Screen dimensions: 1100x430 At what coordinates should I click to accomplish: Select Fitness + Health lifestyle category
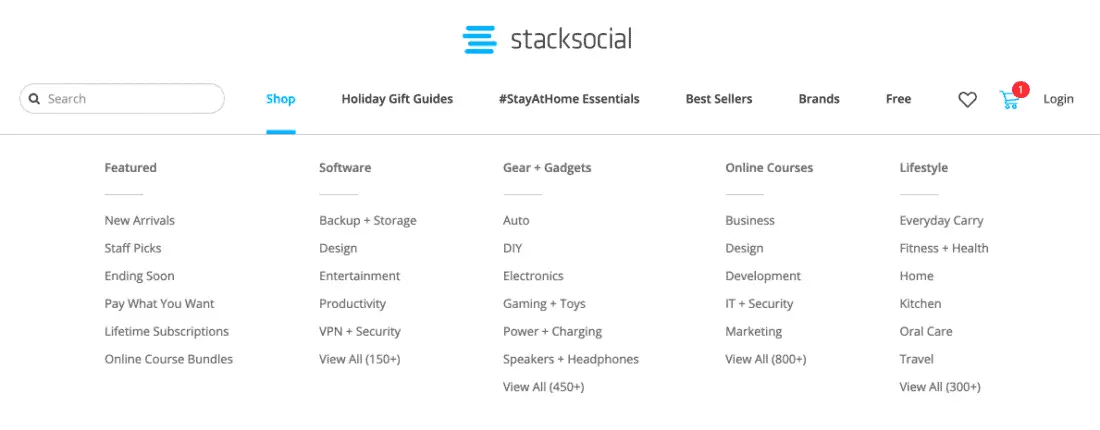point(944,248)
